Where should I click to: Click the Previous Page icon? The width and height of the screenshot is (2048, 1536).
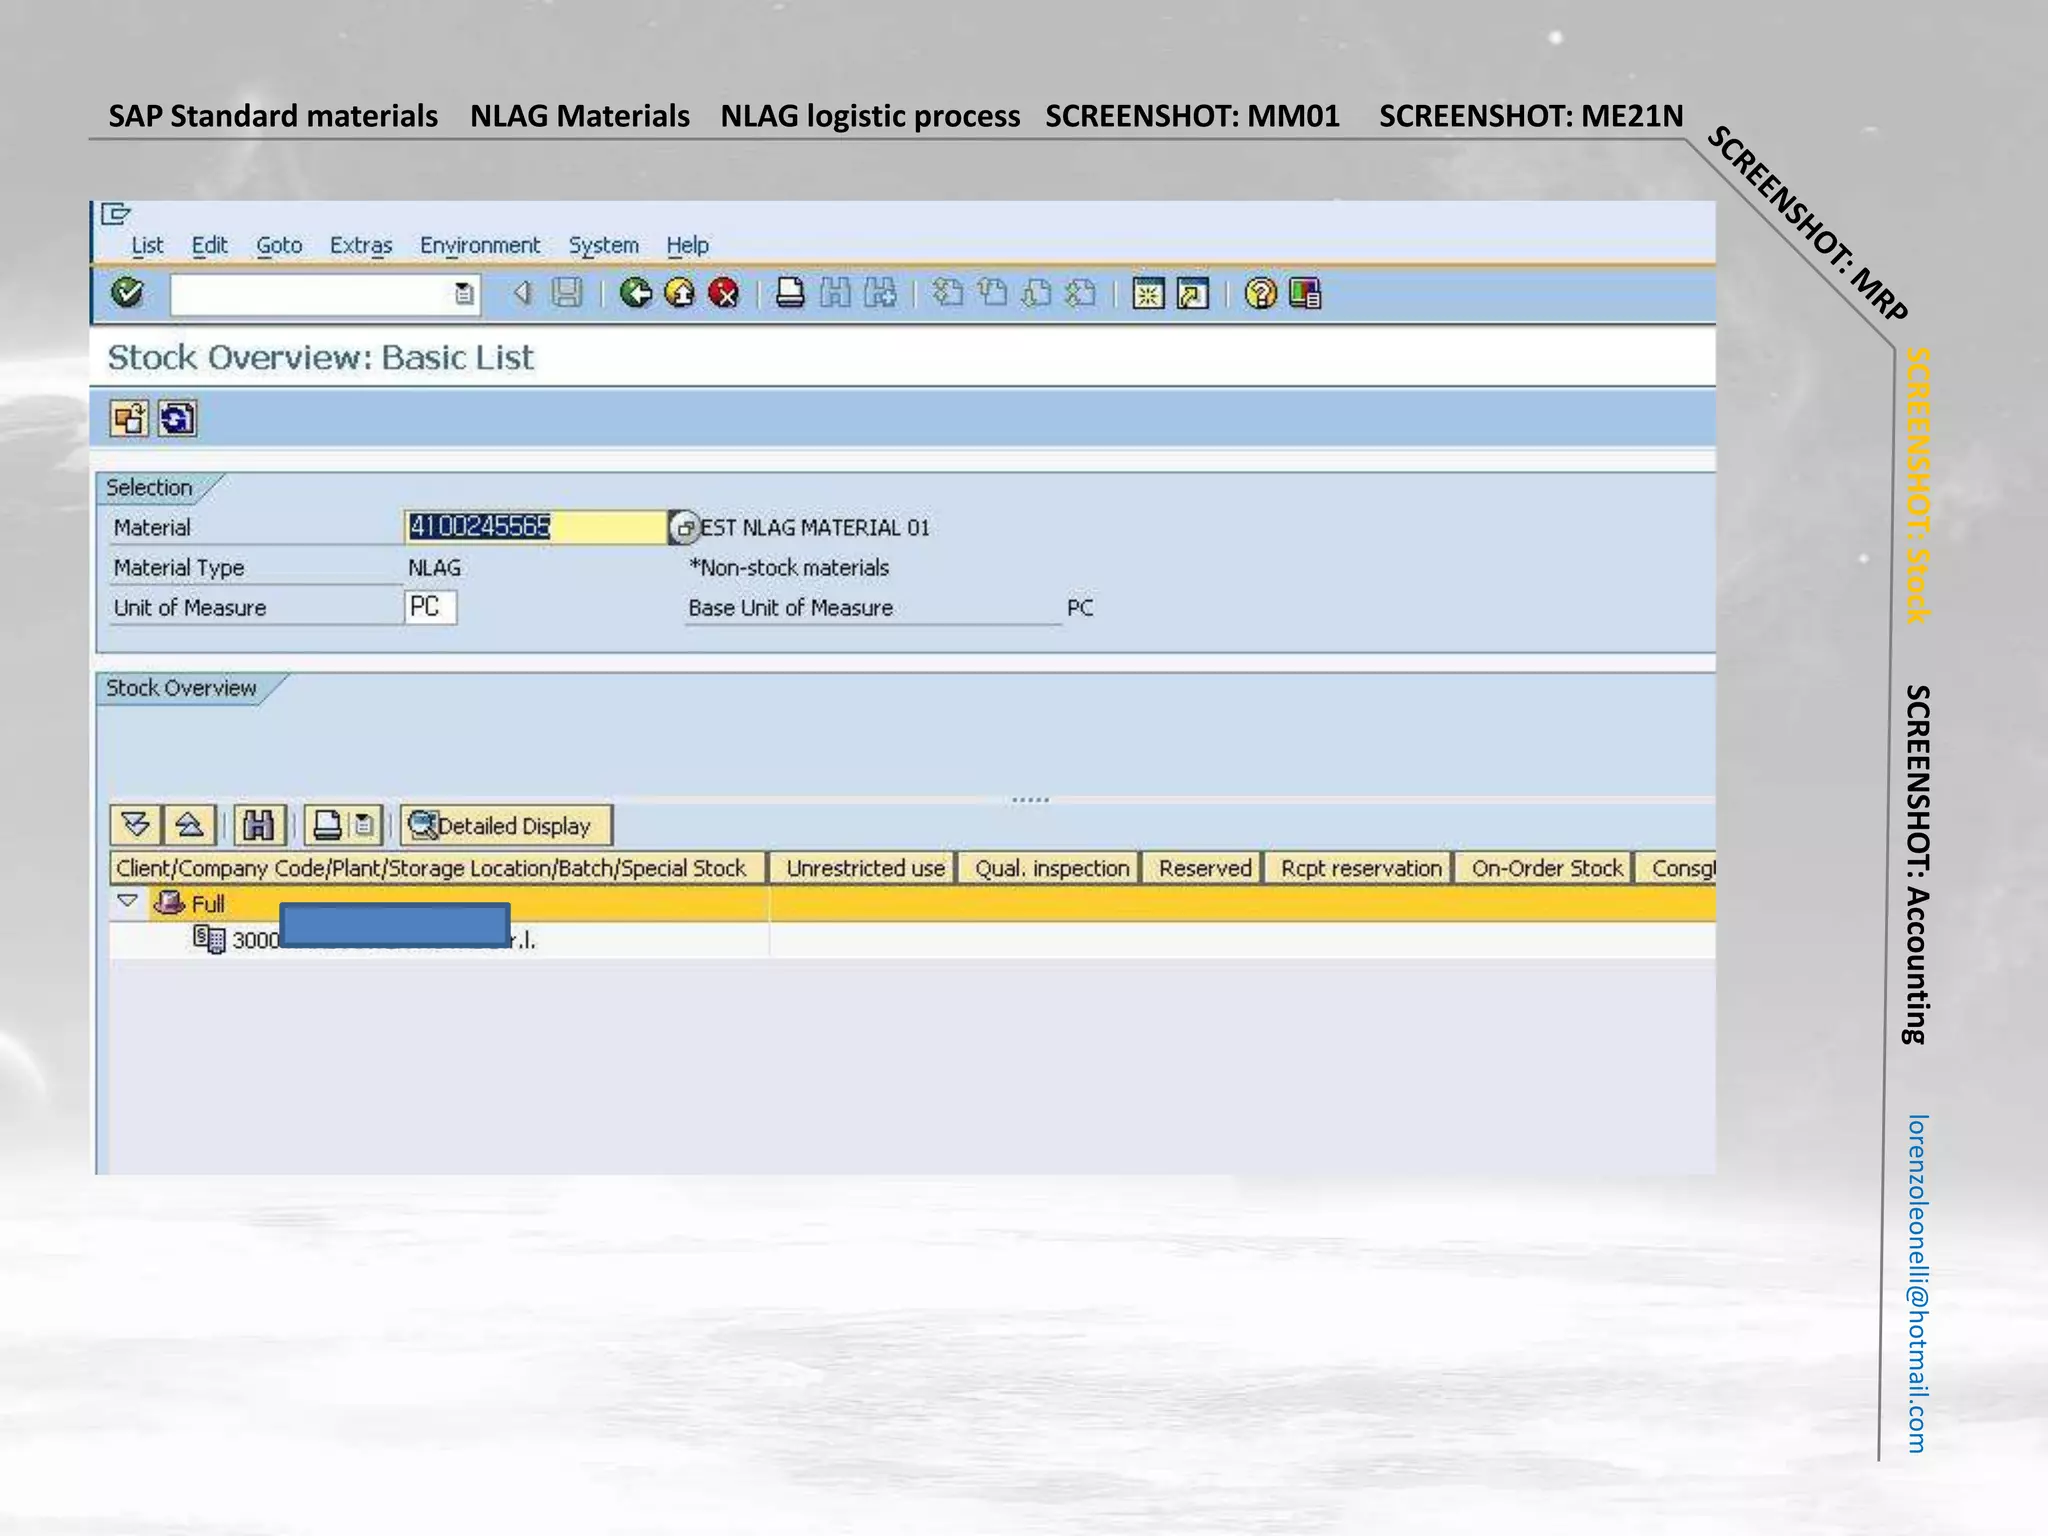pyautogui.click(x=992, y=294)
